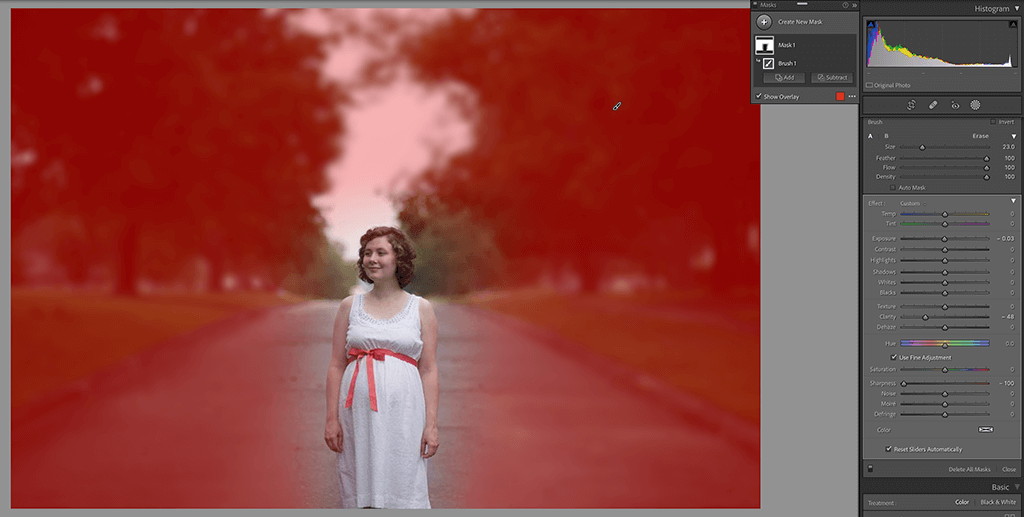Adjust the Blacks slider
Screen dimensions: 1024x517
(944, 292)
